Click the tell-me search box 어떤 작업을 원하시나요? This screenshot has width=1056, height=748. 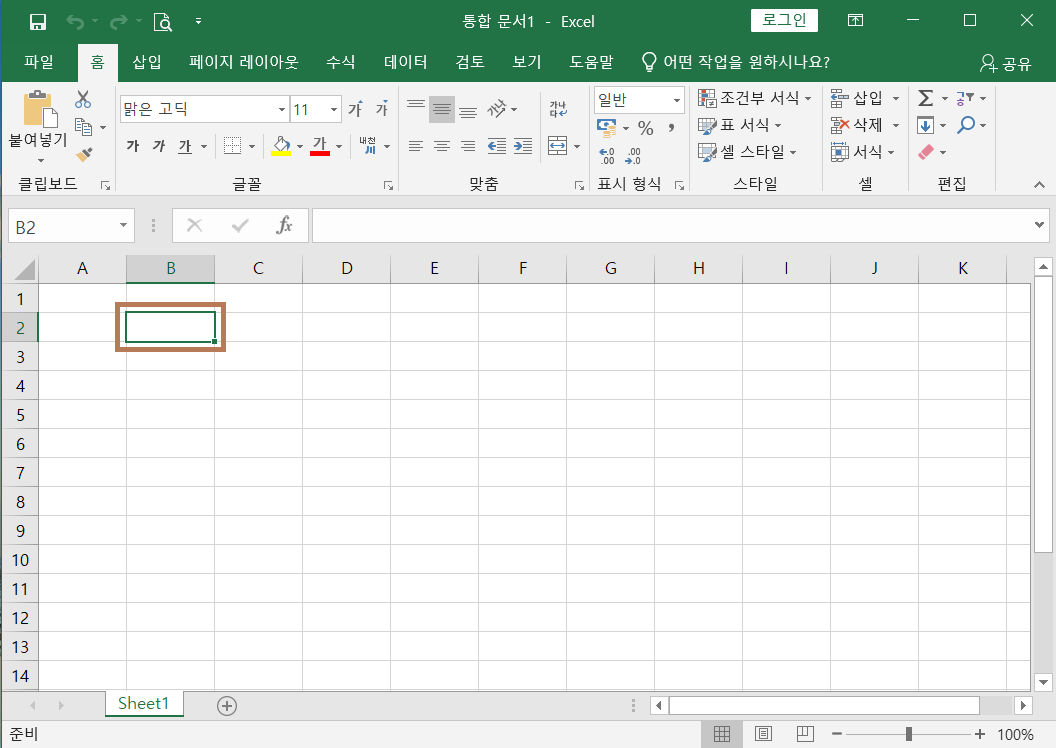click(735, 62)
